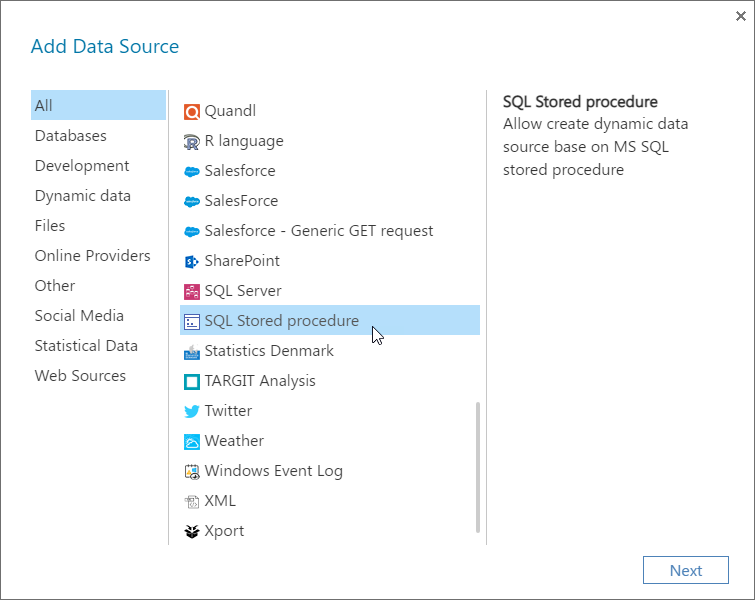Click the Next button
The width and height of the screenshot is (755, 600).
pyautogui.click(x=686, y=570)
